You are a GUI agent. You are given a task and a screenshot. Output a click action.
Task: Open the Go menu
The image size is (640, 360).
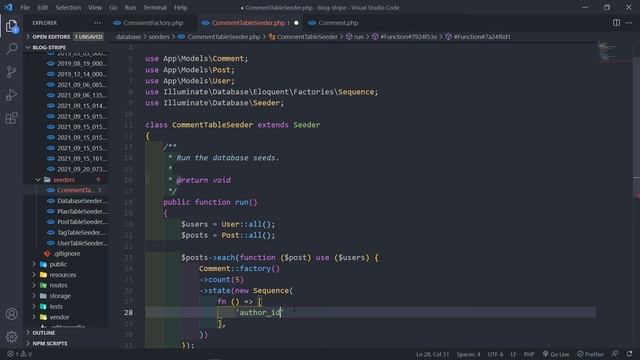pos(113,7)
